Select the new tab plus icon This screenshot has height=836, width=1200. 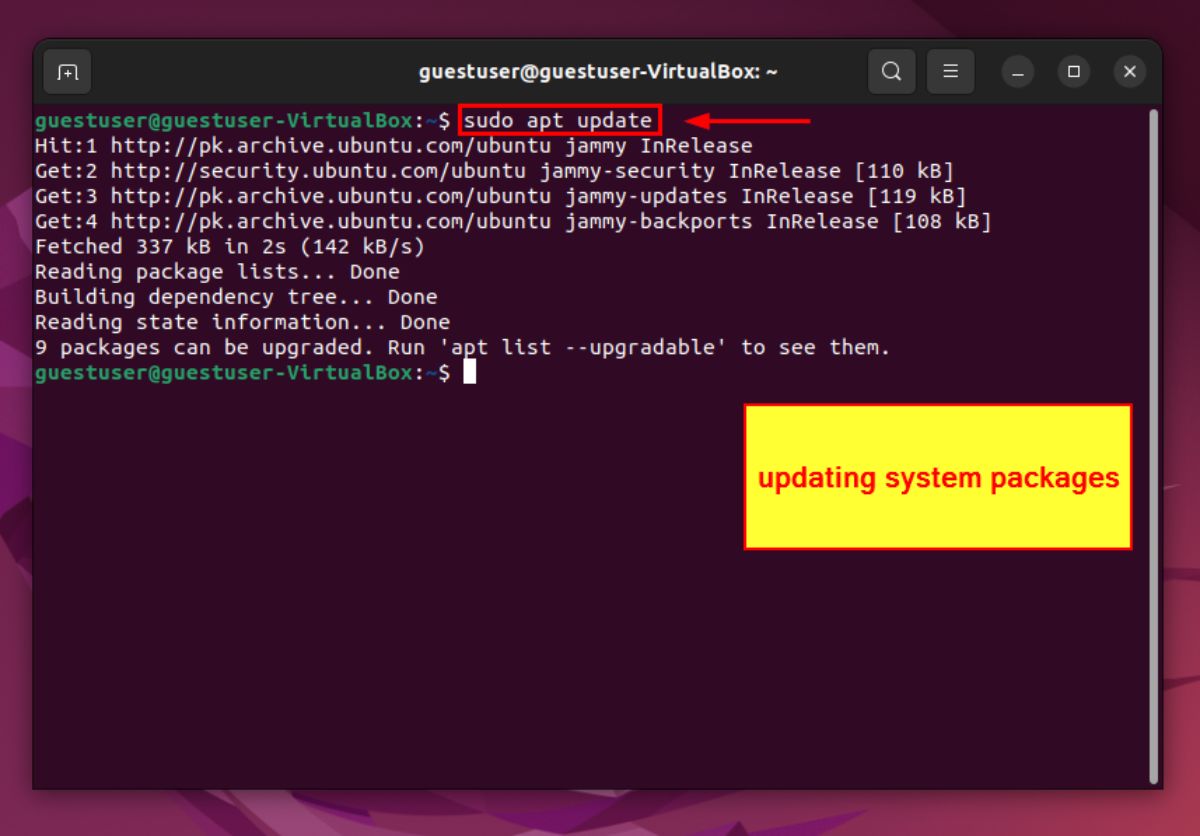(x=66, y=71)
